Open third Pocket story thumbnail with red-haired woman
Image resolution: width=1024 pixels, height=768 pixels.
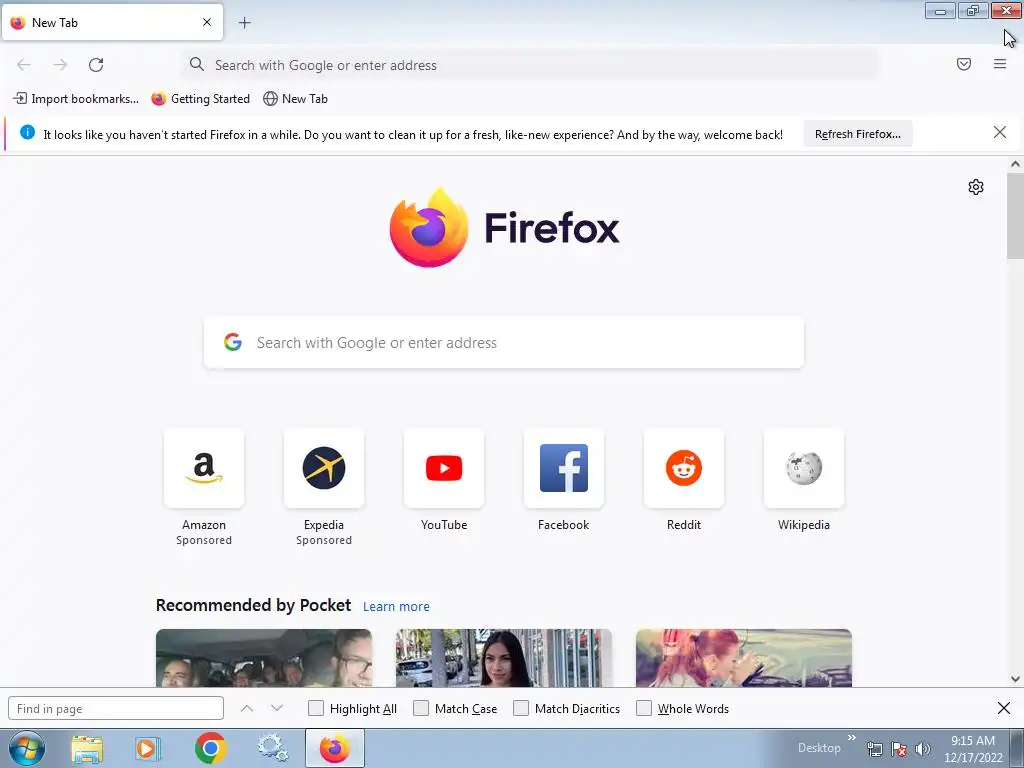tap(744, 658)
